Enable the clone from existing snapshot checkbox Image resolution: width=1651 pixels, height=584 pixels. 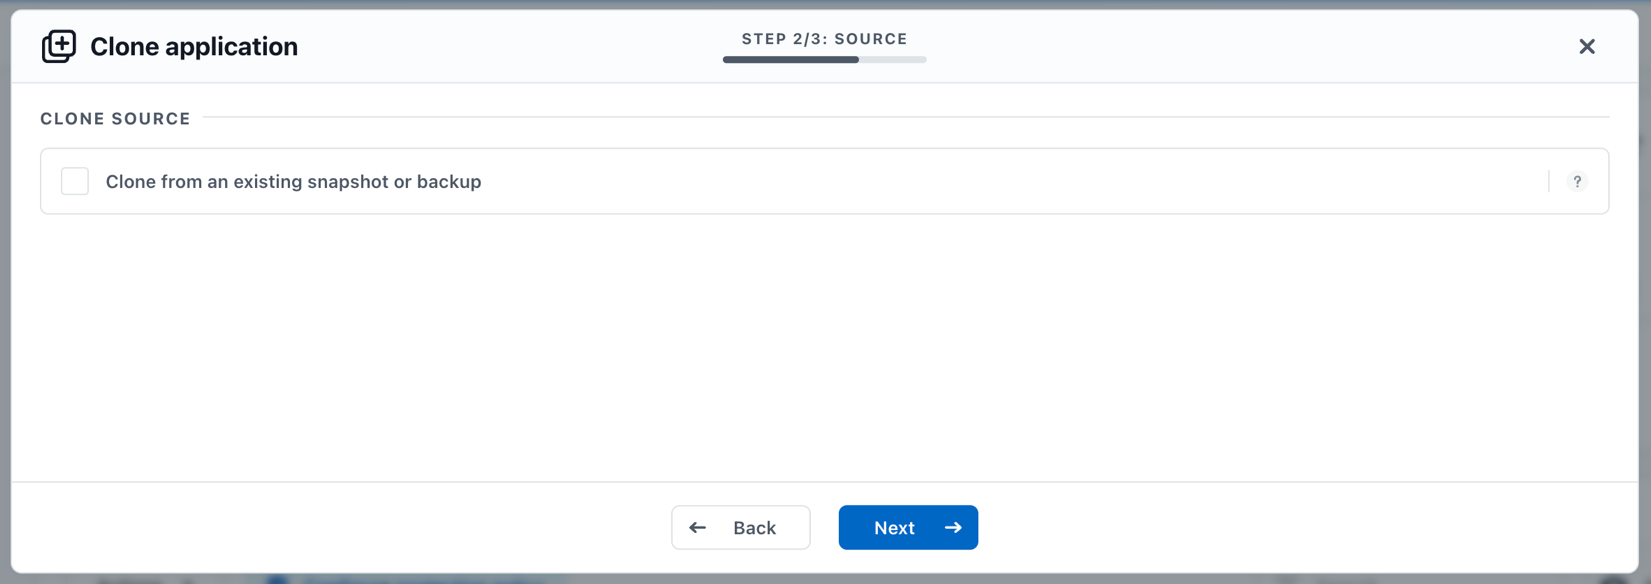pyautogui.click(x=75, y=181)
